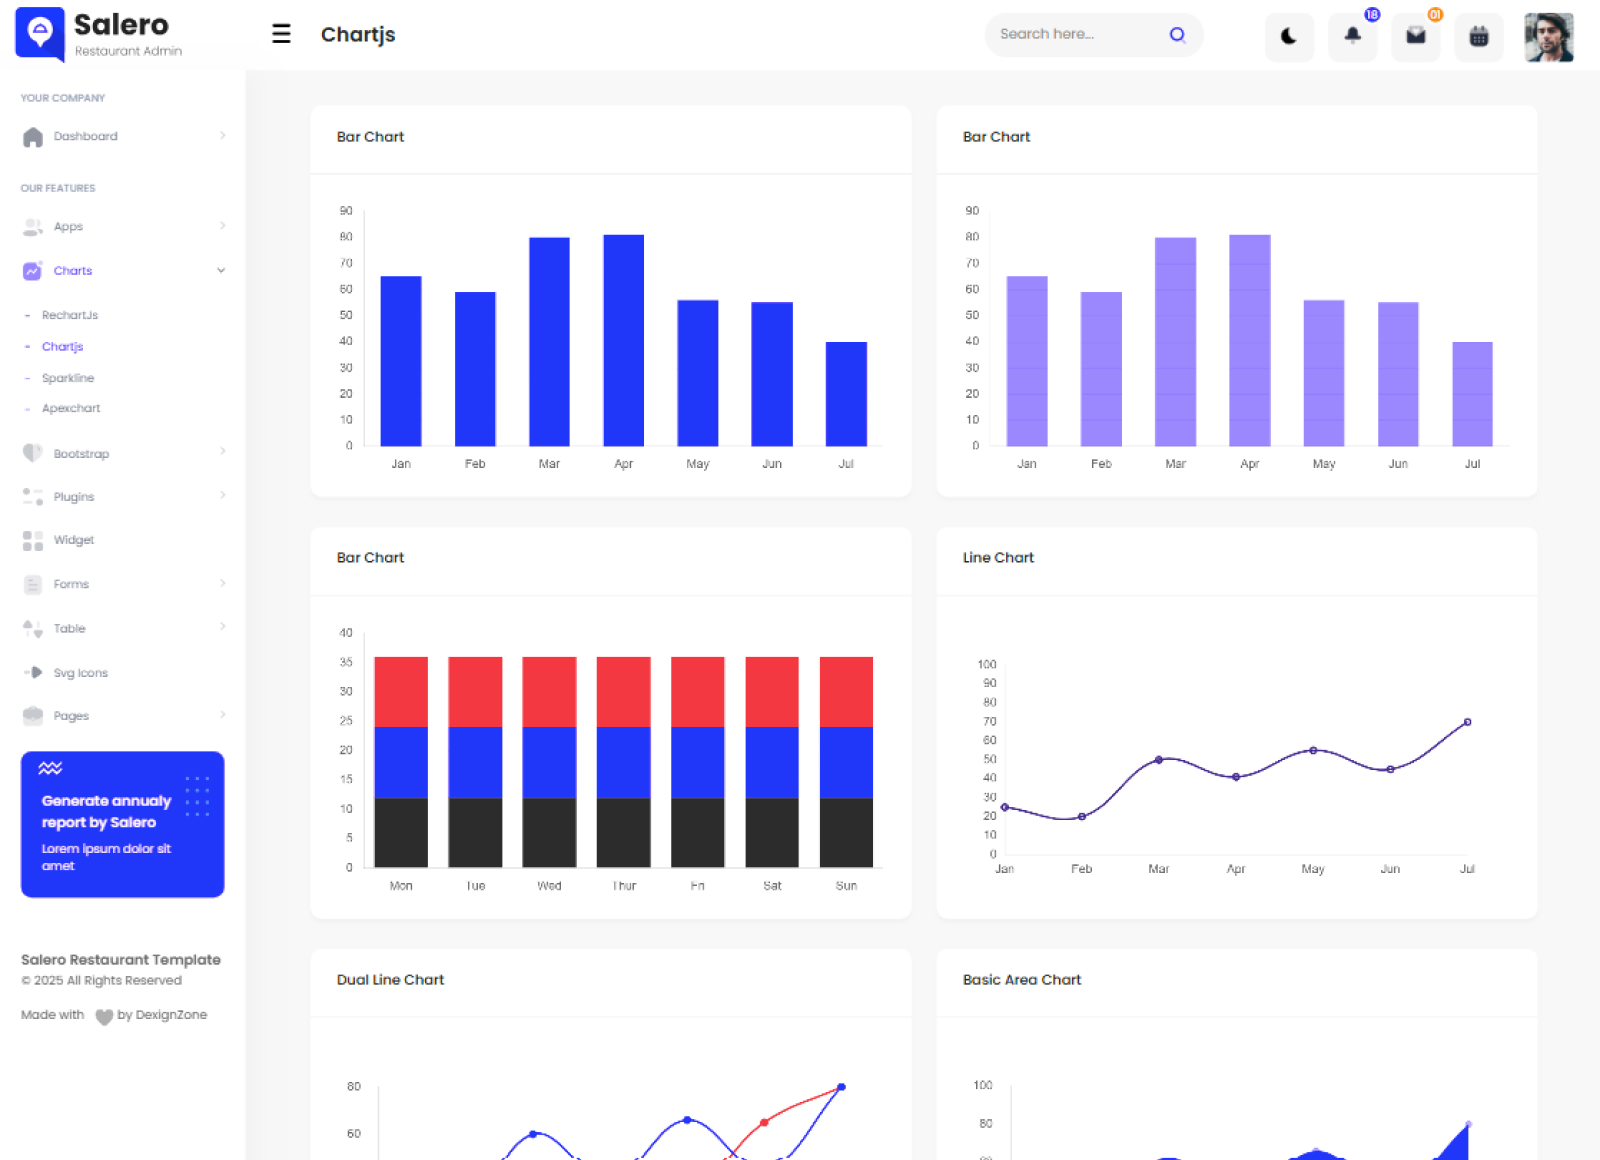Open notifications bell icon
1600x1160 pixels.
[1352, 37]
